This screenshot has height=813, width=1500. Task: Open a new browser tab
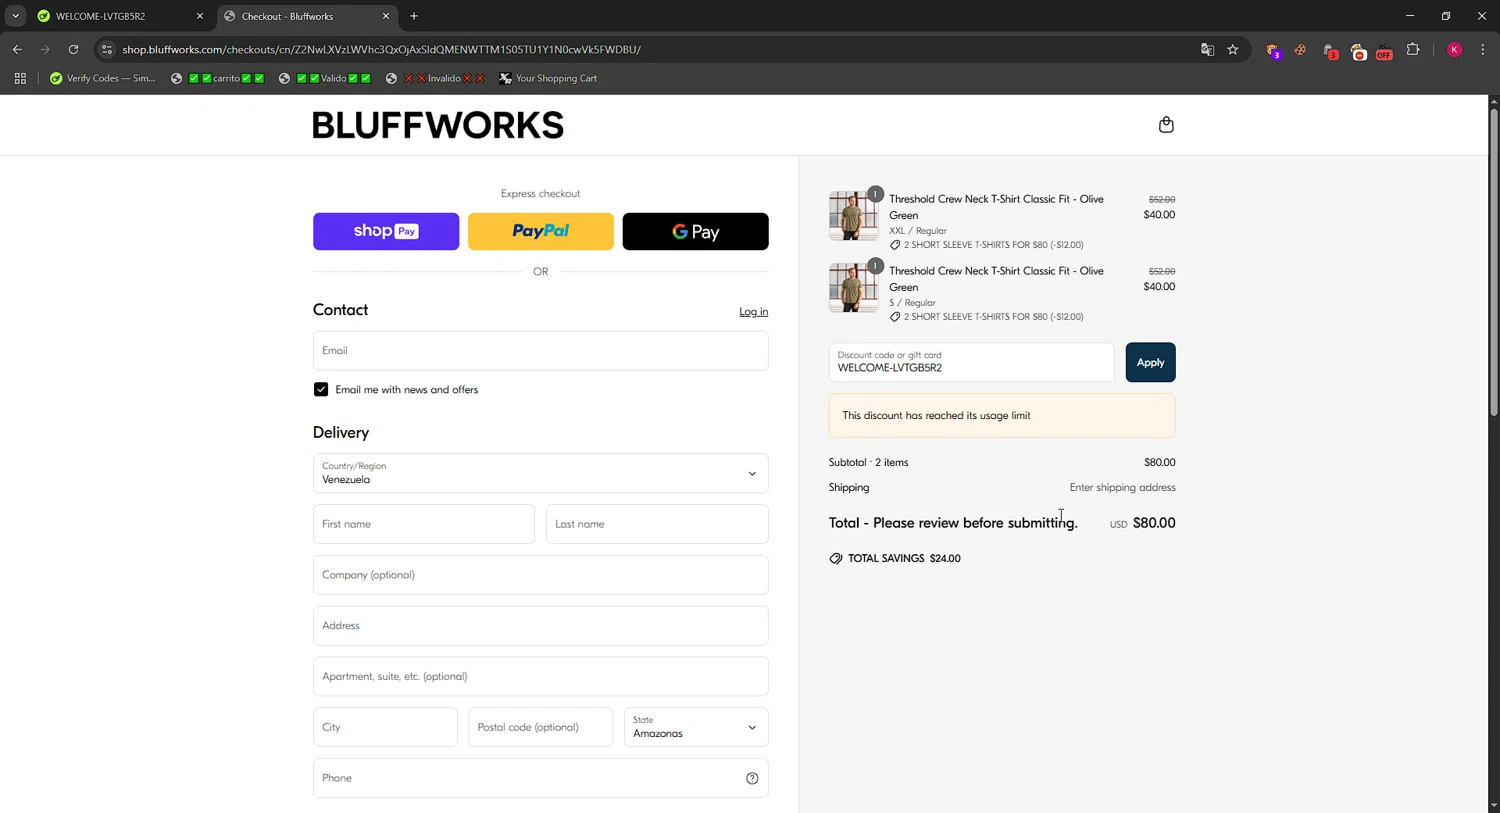(x=414, y=16)
